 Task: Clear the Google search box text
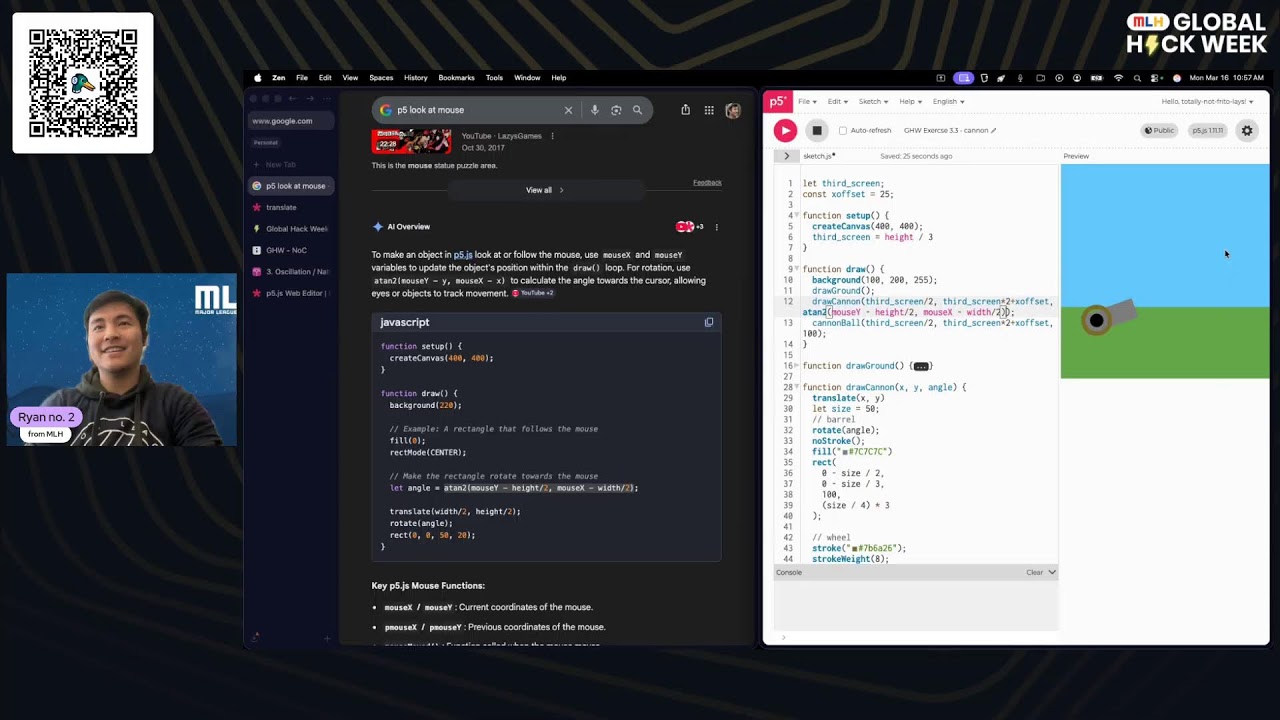pyautogui.click(x=568, y=110)
